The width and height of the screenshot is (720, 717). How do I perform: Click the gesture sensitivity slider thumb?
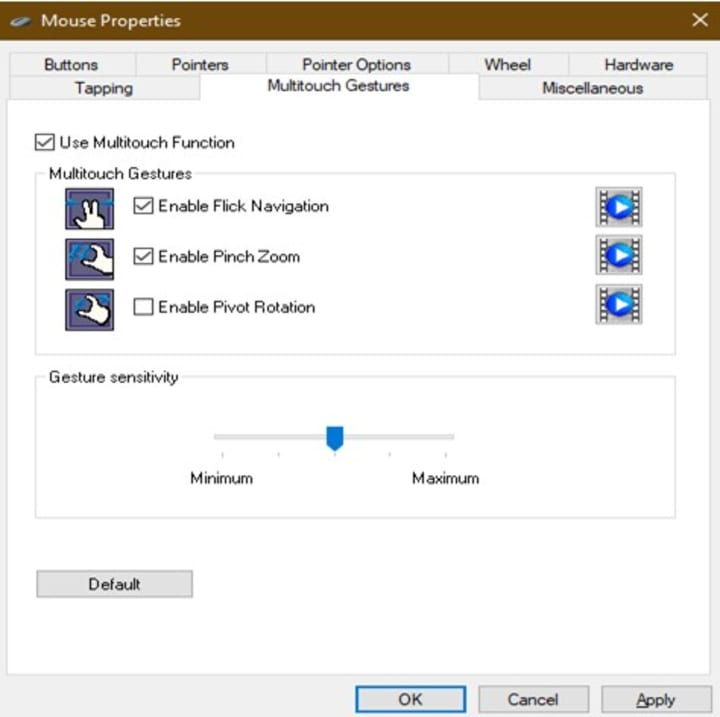tap(335, 438)
